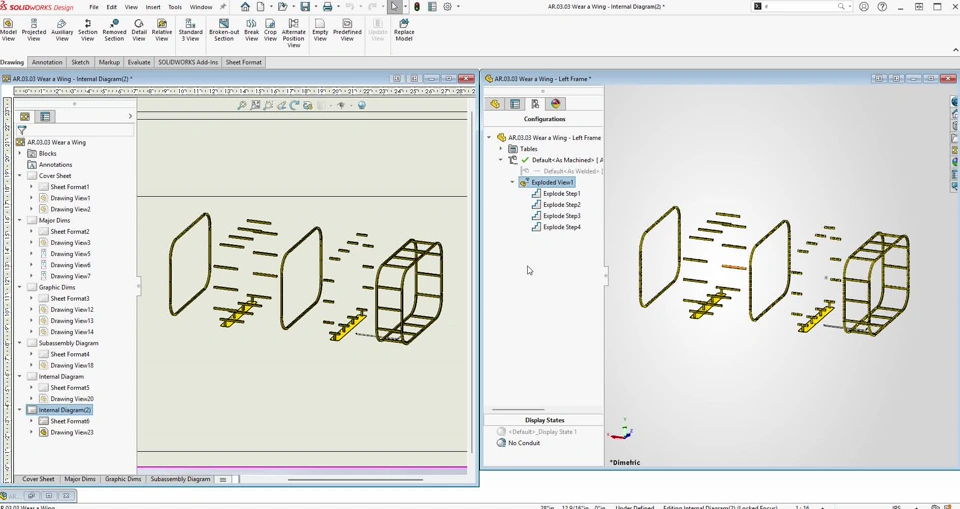Open the Sheet Format ribbon tab
Image resolution: width=960 pixels, height=509 pixels.
(244, 62)
